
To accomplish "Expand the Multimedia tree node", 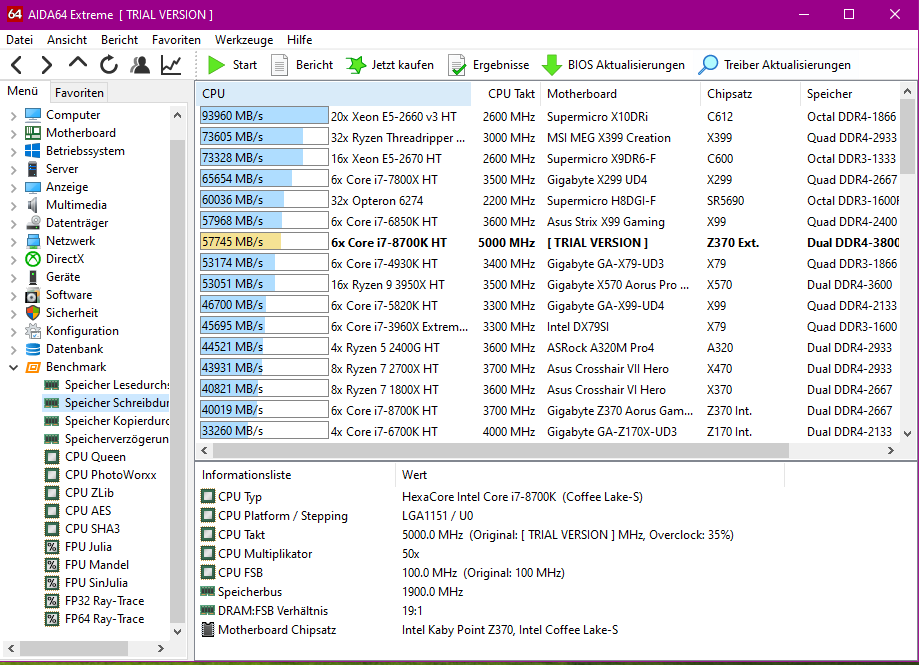I will click(13, 206).
